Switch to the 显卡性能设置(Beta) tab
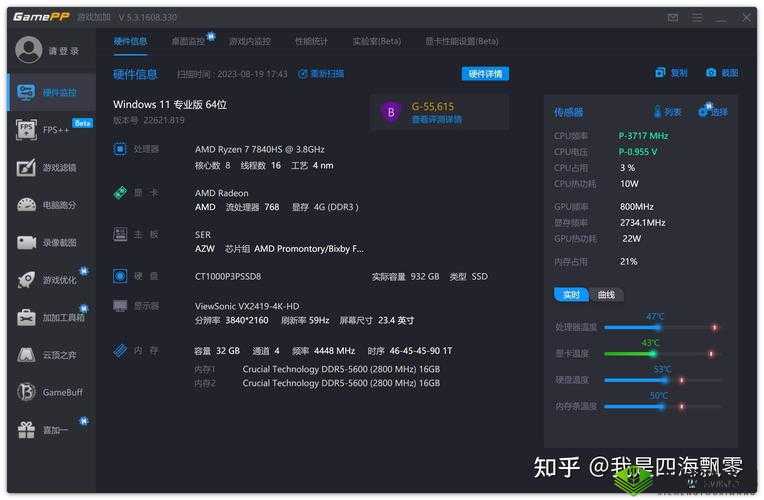The height and width of the screenshot is (500, 764). click(461, 41)
